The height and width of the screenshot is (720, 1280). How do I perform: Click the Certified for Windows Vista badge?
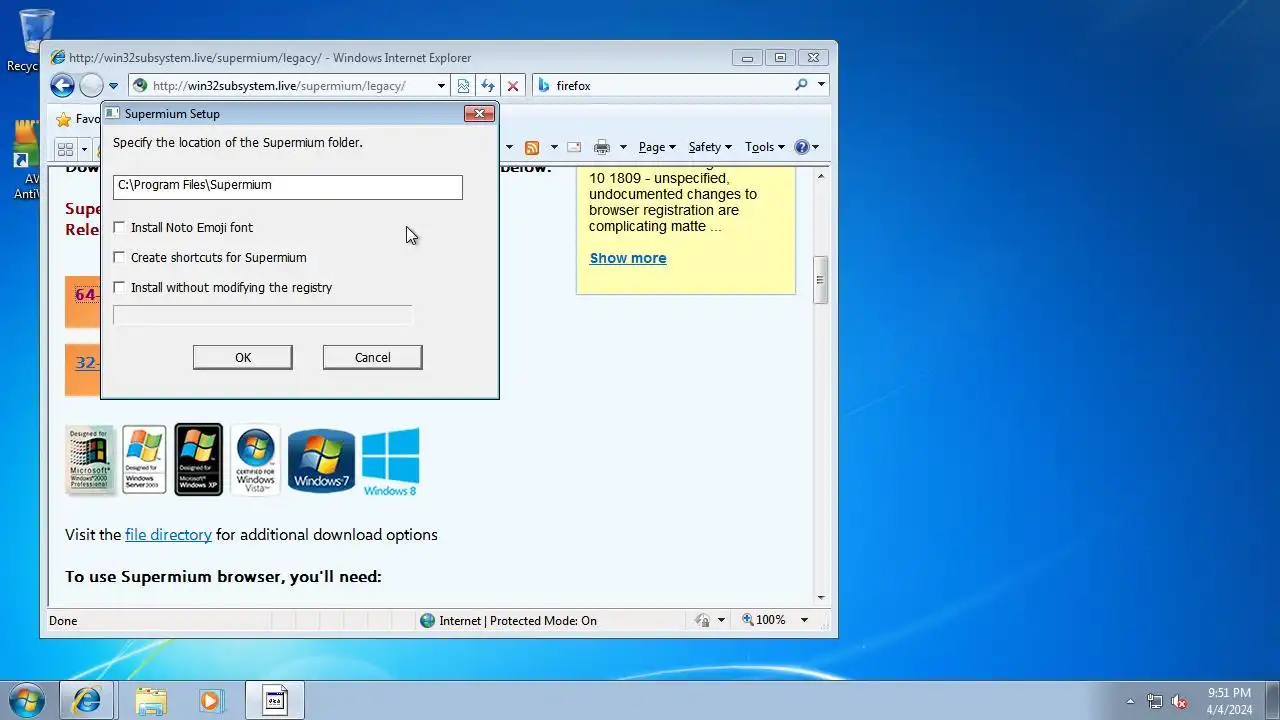point(255,459)
